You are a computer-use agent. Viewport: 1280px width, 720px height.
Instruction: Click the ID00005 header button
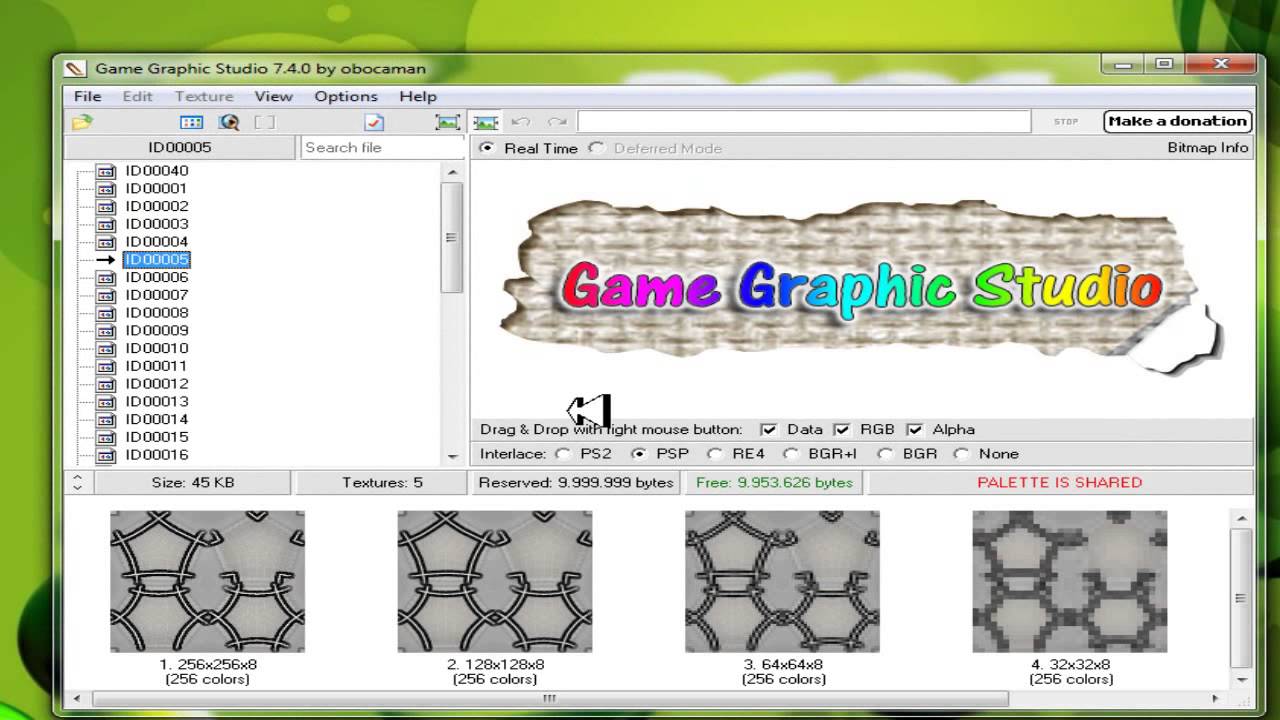coord(180,147)
